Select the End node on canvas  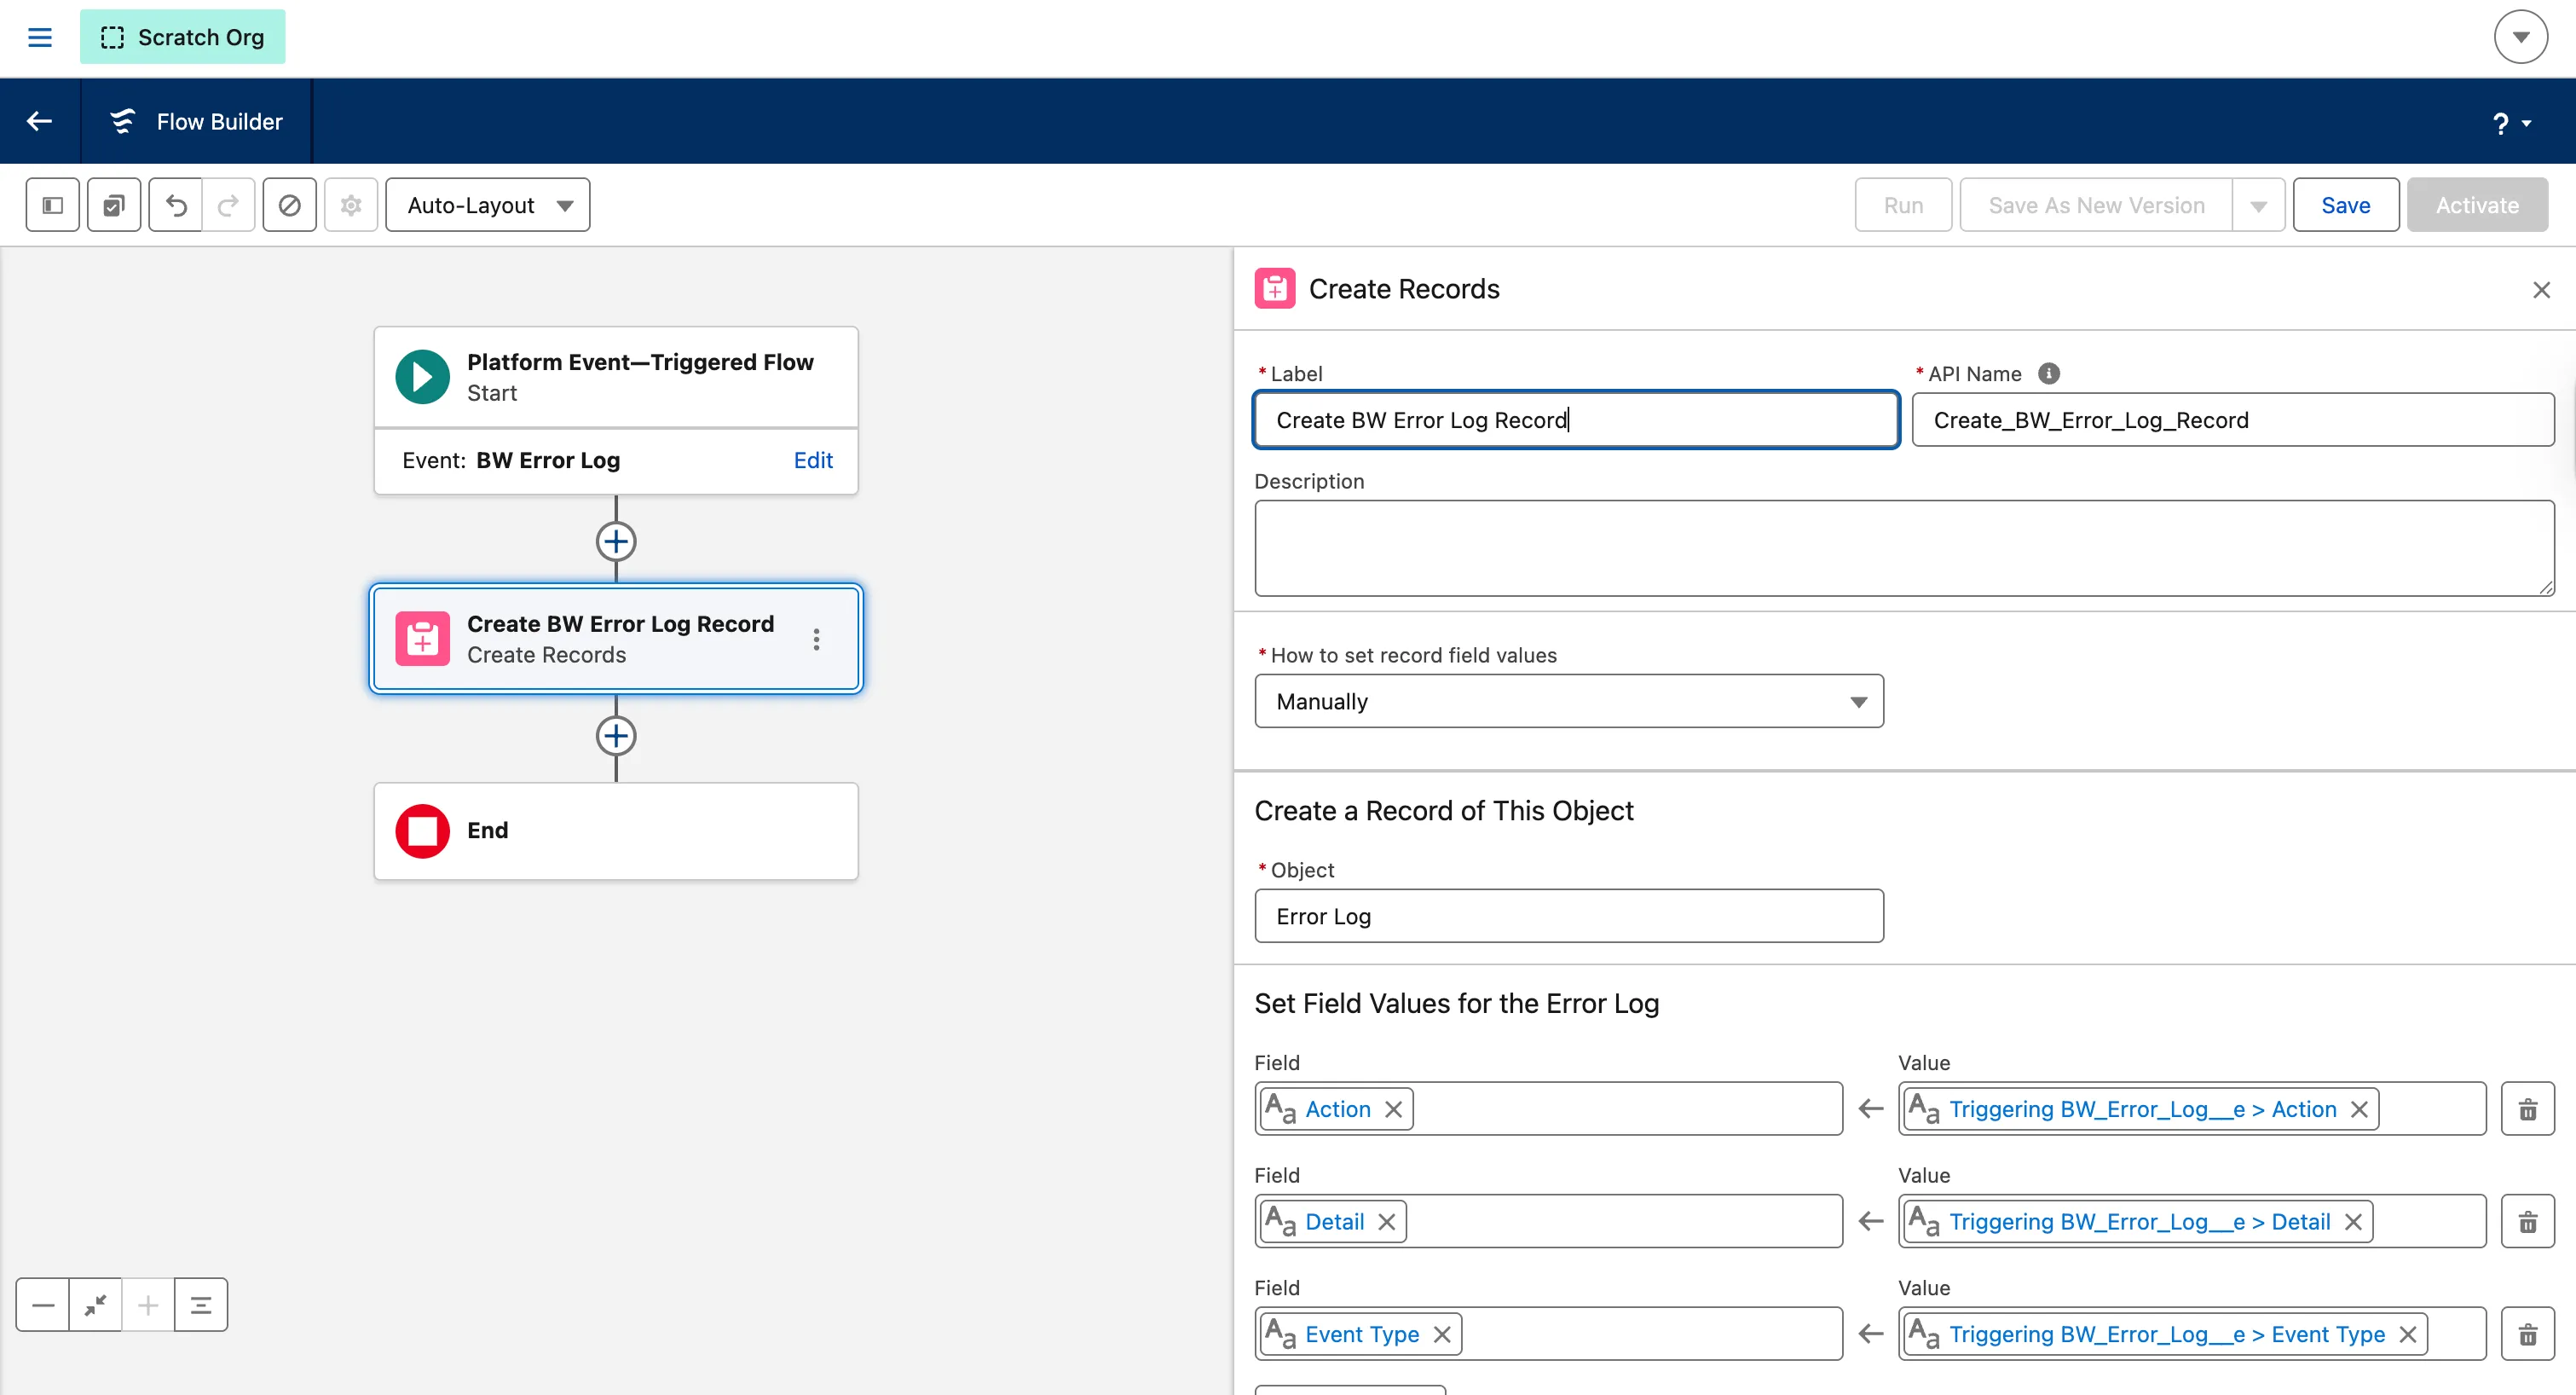[616, 831]
